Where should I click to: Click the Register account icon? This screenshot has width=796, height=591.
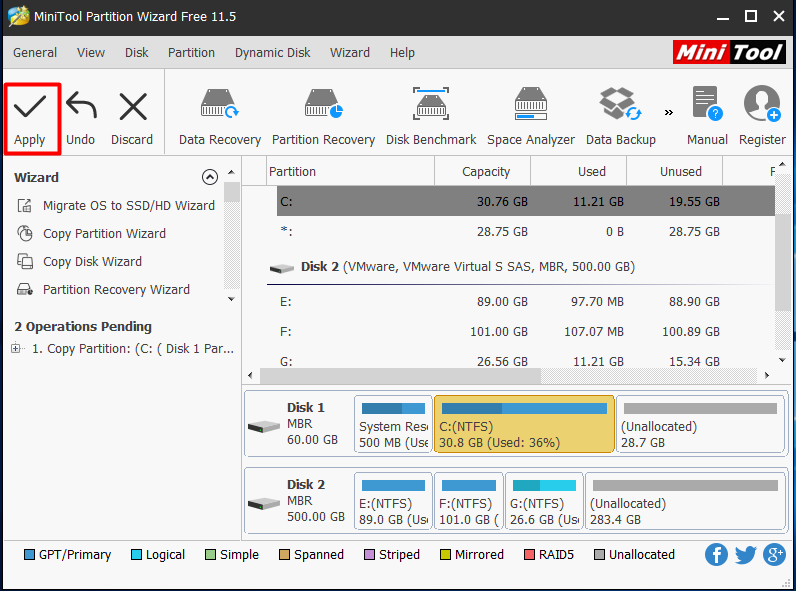(x=762, y=118)
